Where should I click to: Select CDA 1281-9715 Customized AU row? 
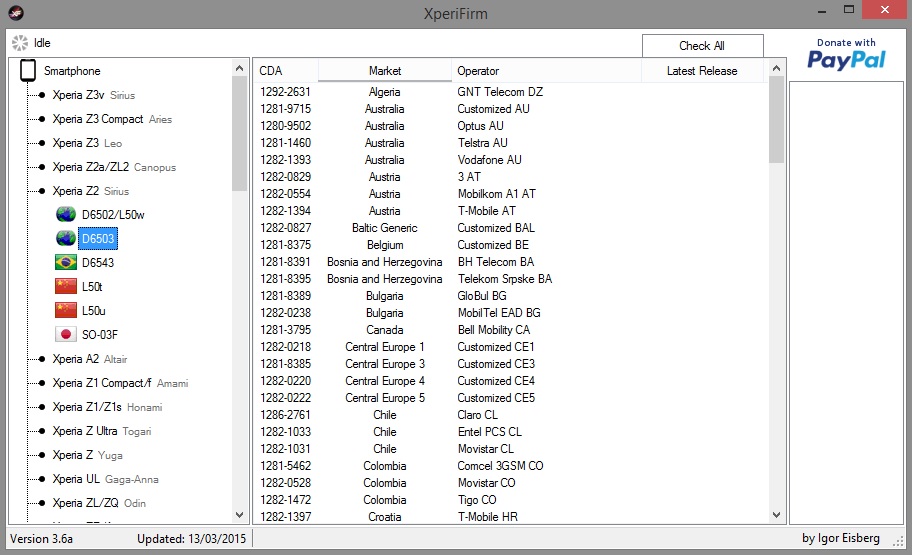[511, 109]
